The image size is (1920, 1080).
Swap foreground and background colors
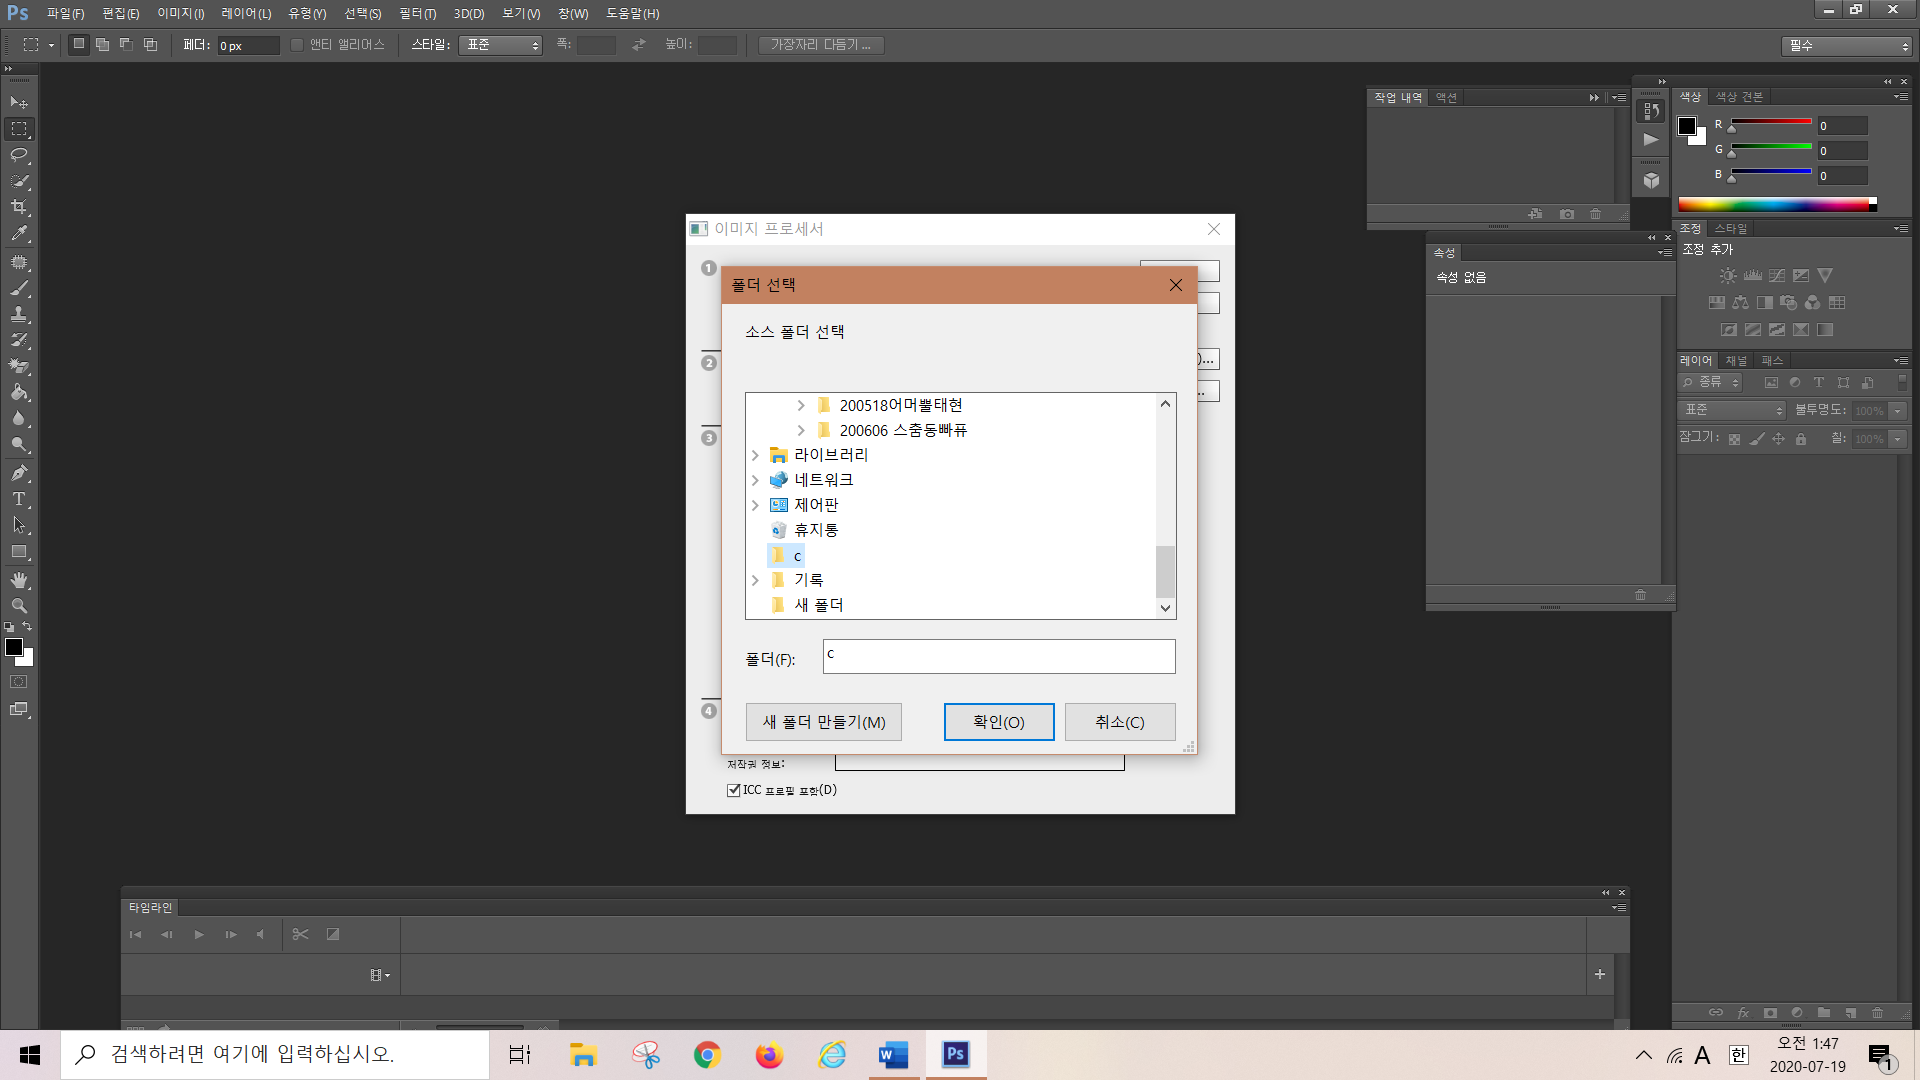click(x=27, y=627)
